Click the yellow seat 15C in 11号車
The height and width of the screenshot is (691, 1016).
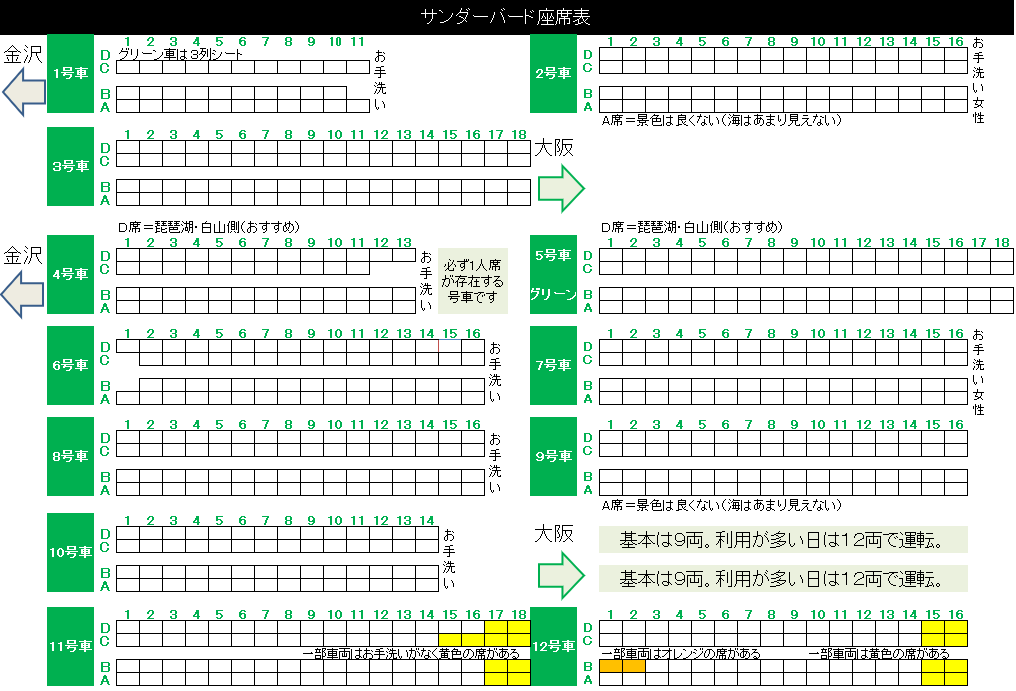tap(450, 640)
